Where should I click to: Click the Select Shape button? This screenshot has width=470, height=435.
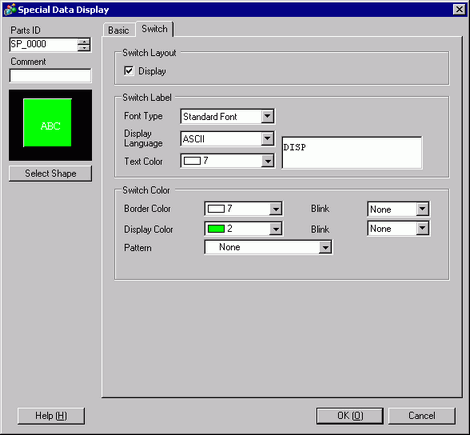(50, 173)
